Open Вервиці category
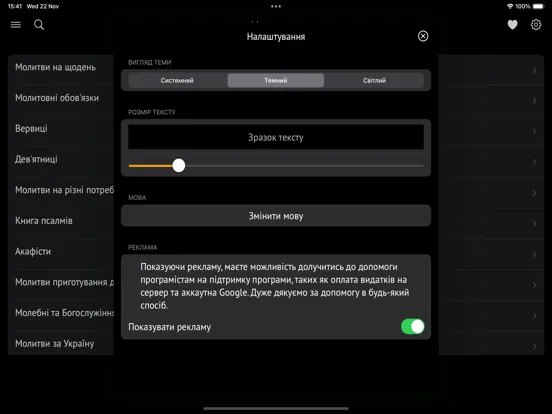 coord(61,131)
